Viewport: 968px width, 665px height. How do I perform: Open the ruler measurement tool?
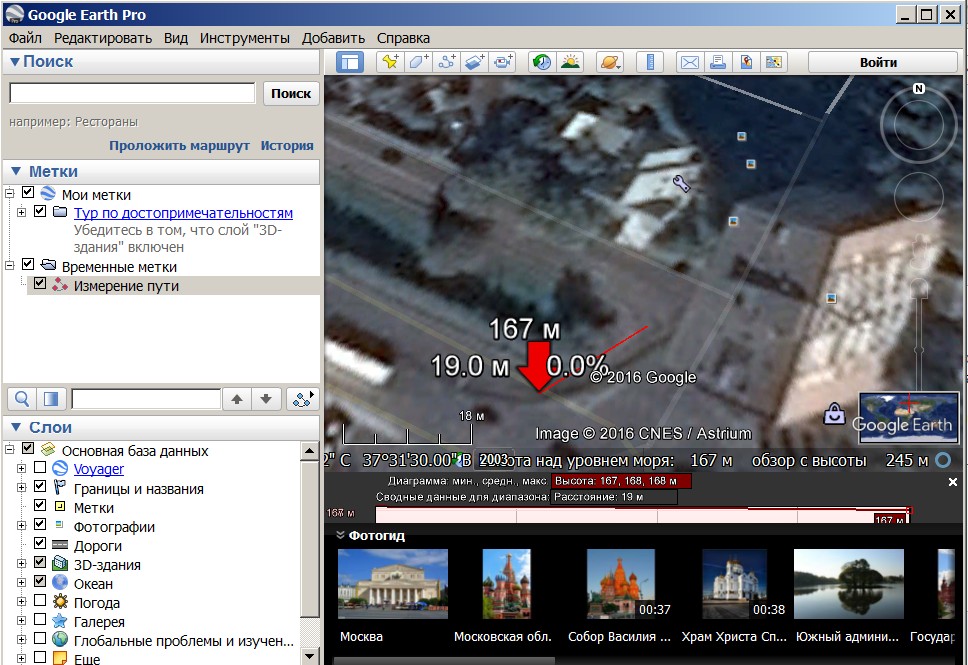pos(650,62)
